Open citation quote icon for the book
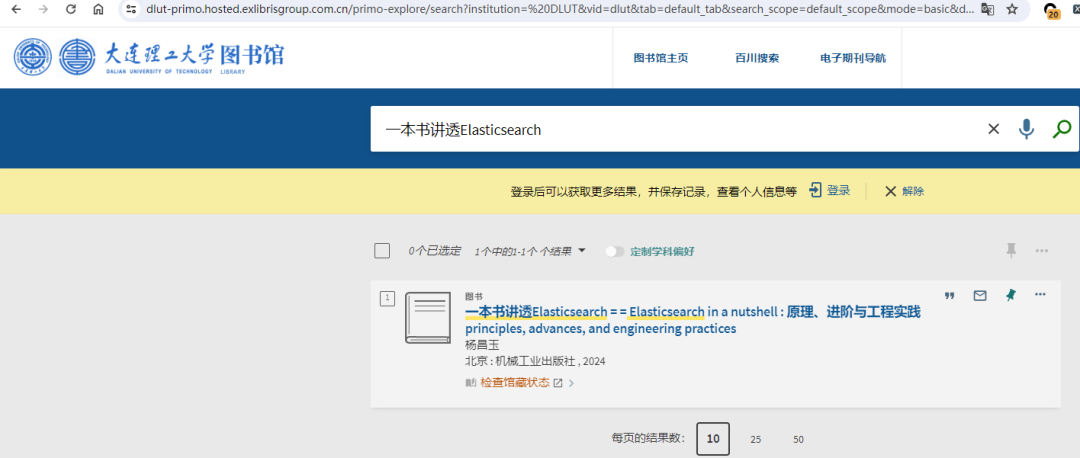This screenshot has height=458, width=1080. coord(949,295)
